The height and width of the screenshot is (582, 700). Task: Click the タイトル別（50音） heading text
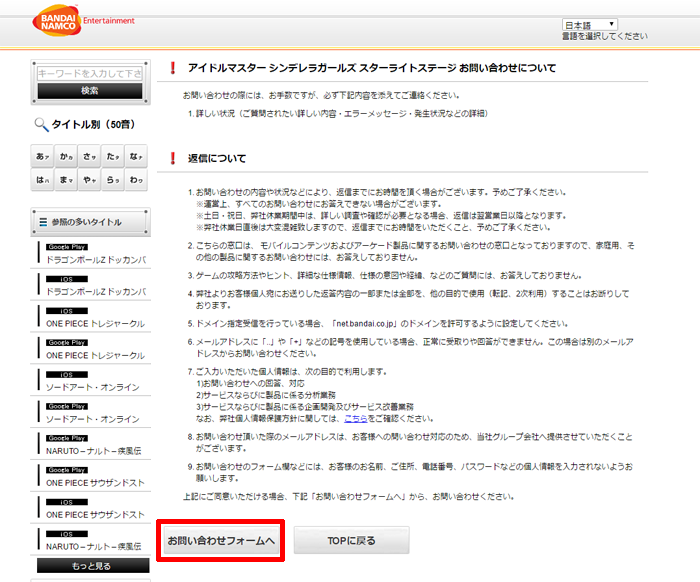(93, 125)
